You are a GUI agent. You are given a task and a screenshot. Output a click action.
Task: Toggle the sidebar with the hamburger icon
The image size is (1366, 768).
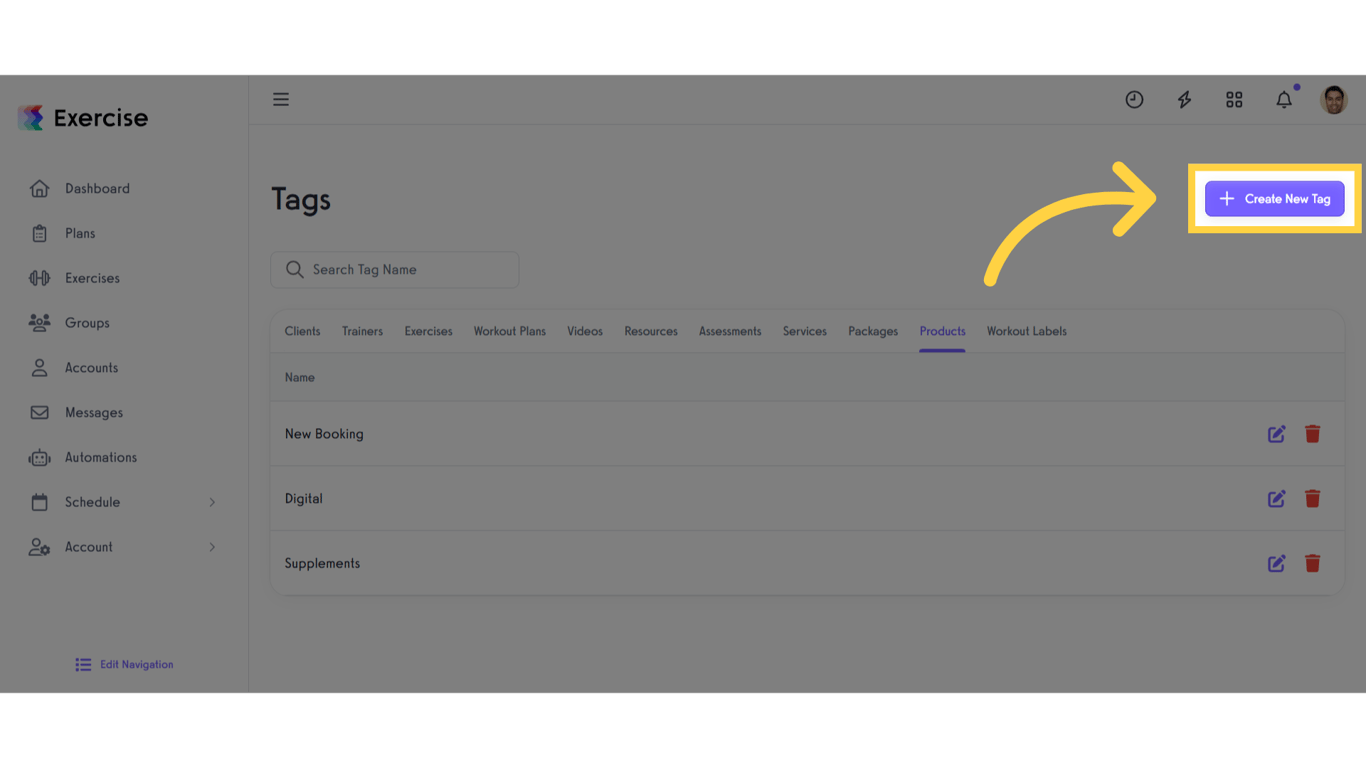(x=280, y=99)
